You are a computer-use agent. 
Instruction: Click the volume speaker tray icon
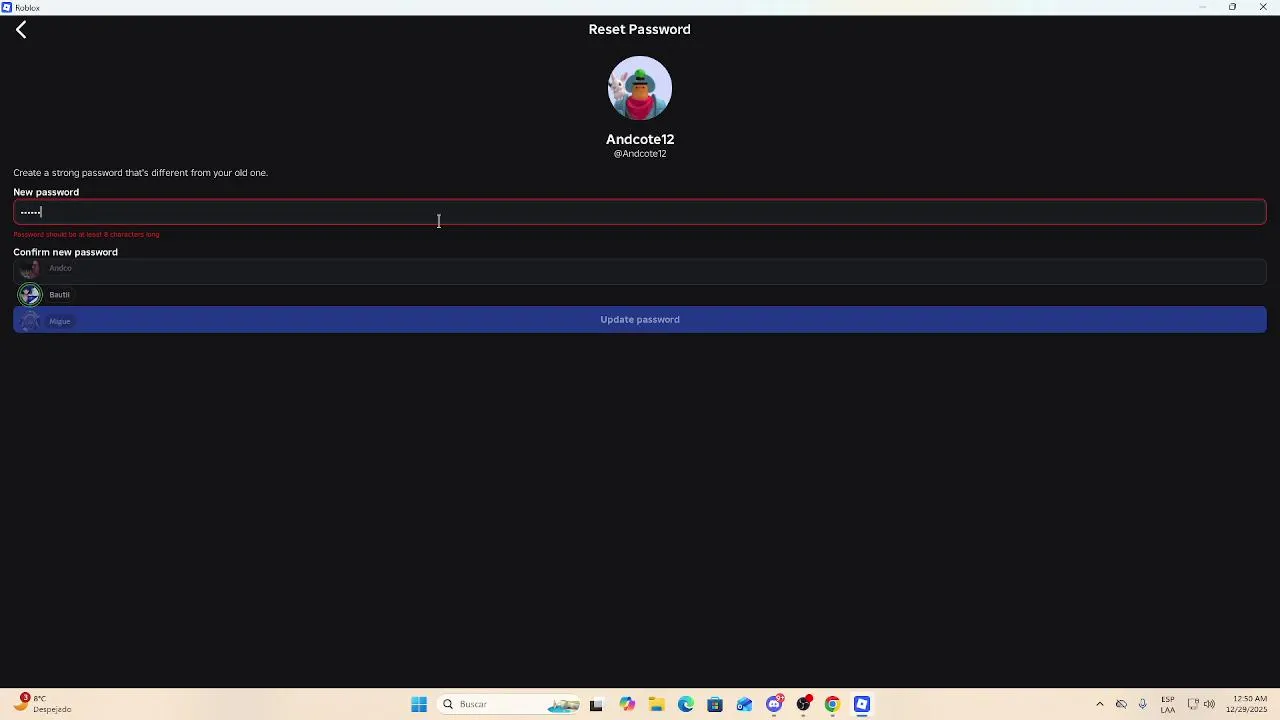[x=1209, y=705]
